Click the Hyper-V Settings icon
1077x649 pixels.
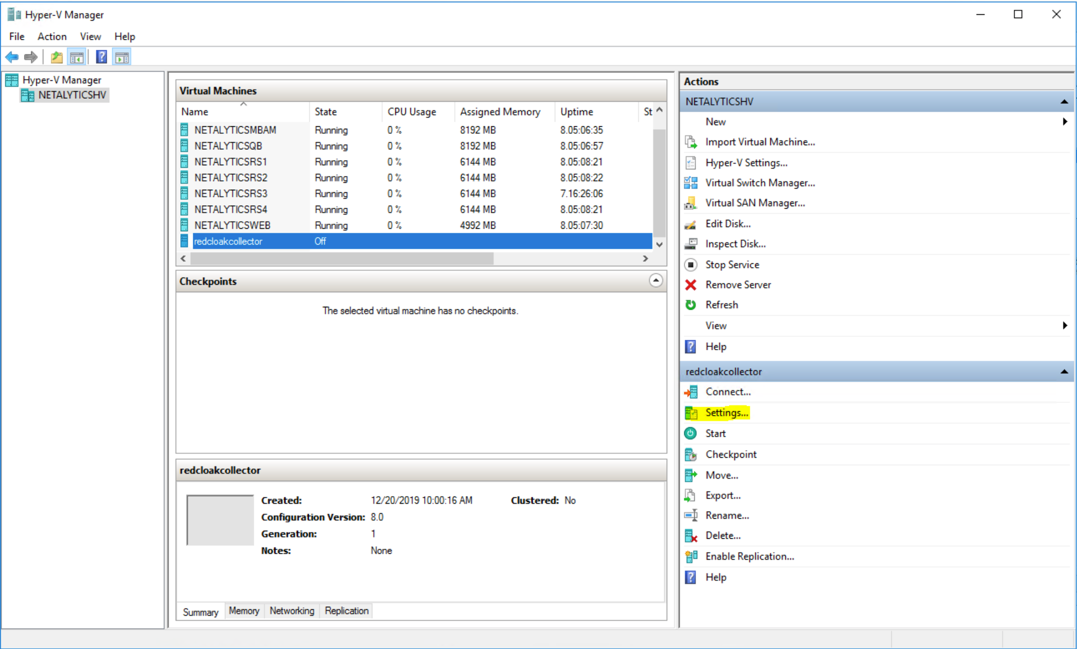click(691, 163)
